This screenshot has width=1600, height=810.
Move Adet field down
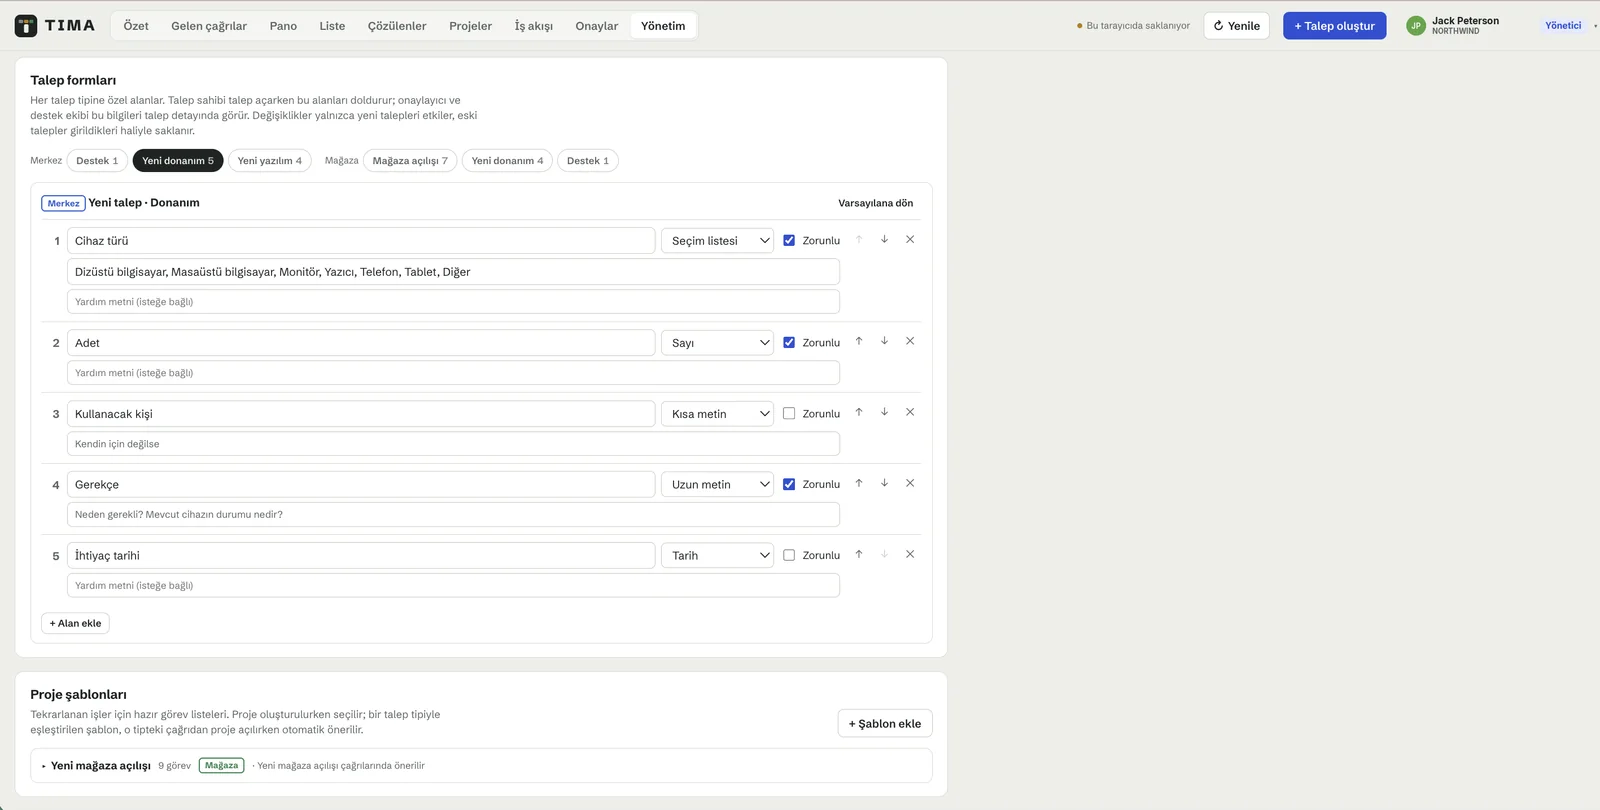pyautogui.click(x=884, y=341)
